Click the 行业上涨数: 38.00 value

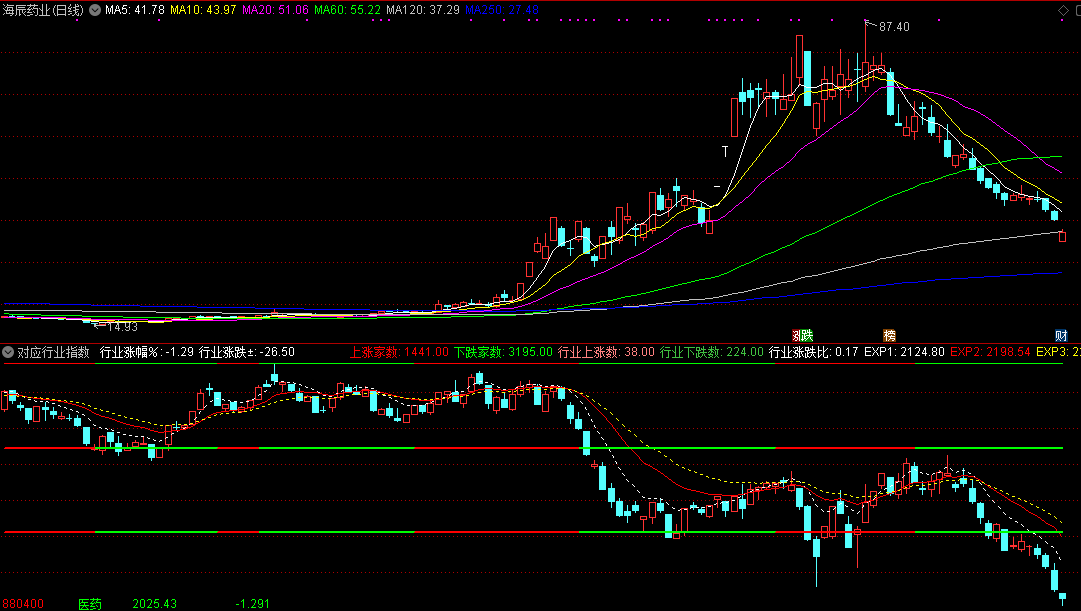(x=606, y=352)
